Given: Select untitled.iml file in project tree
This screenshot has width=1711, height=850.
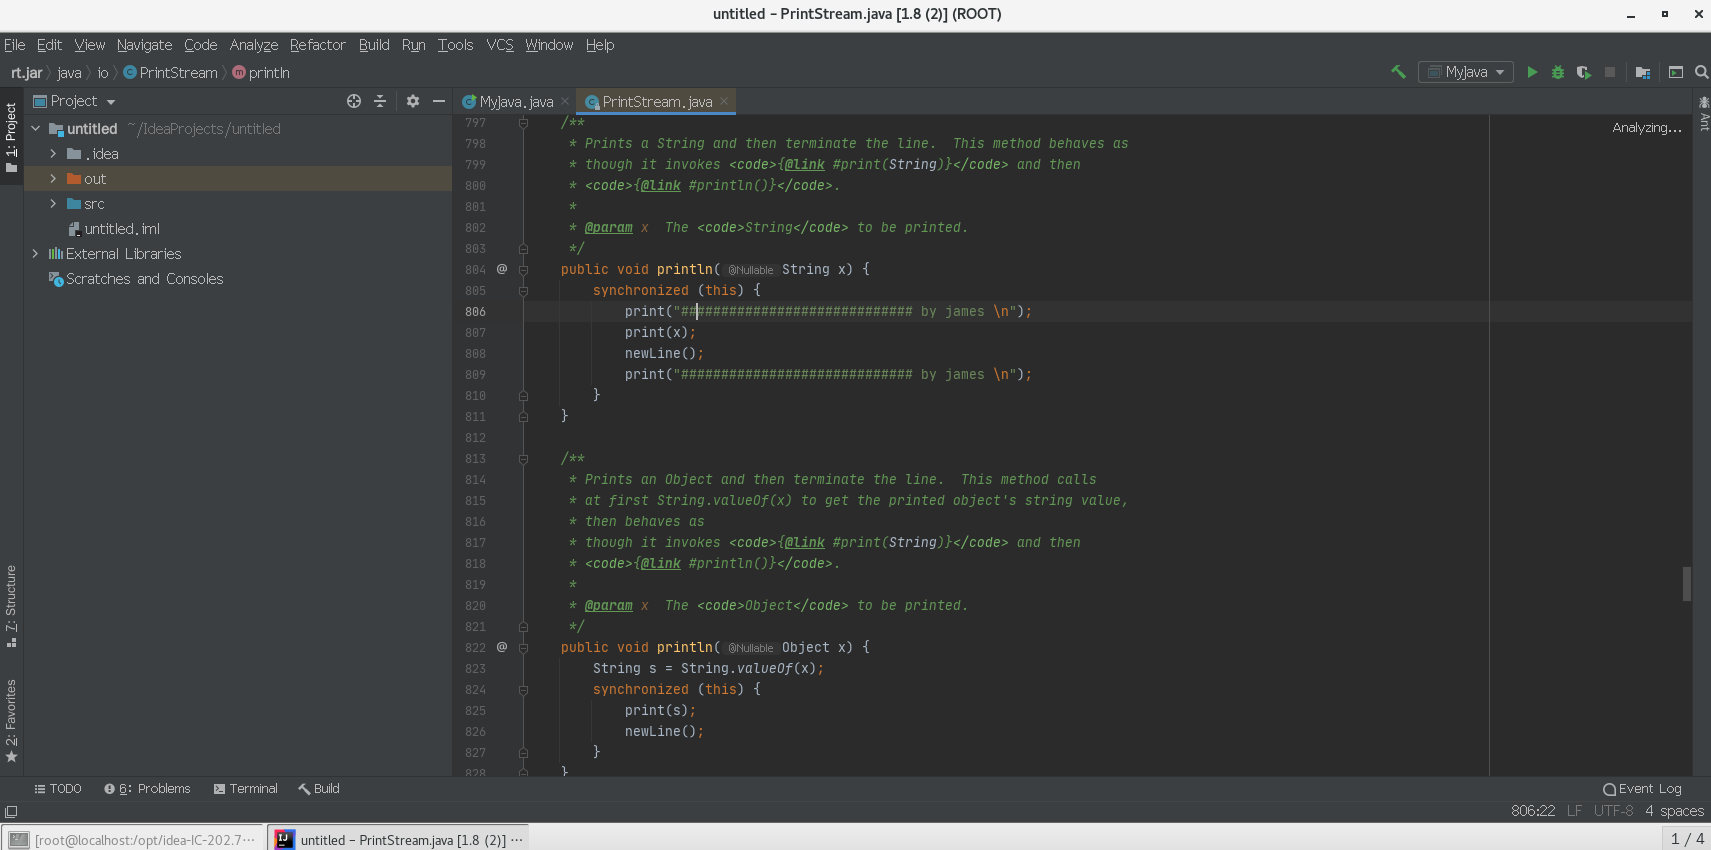Looking at the screenshot, I should click(x=122, y=229).
